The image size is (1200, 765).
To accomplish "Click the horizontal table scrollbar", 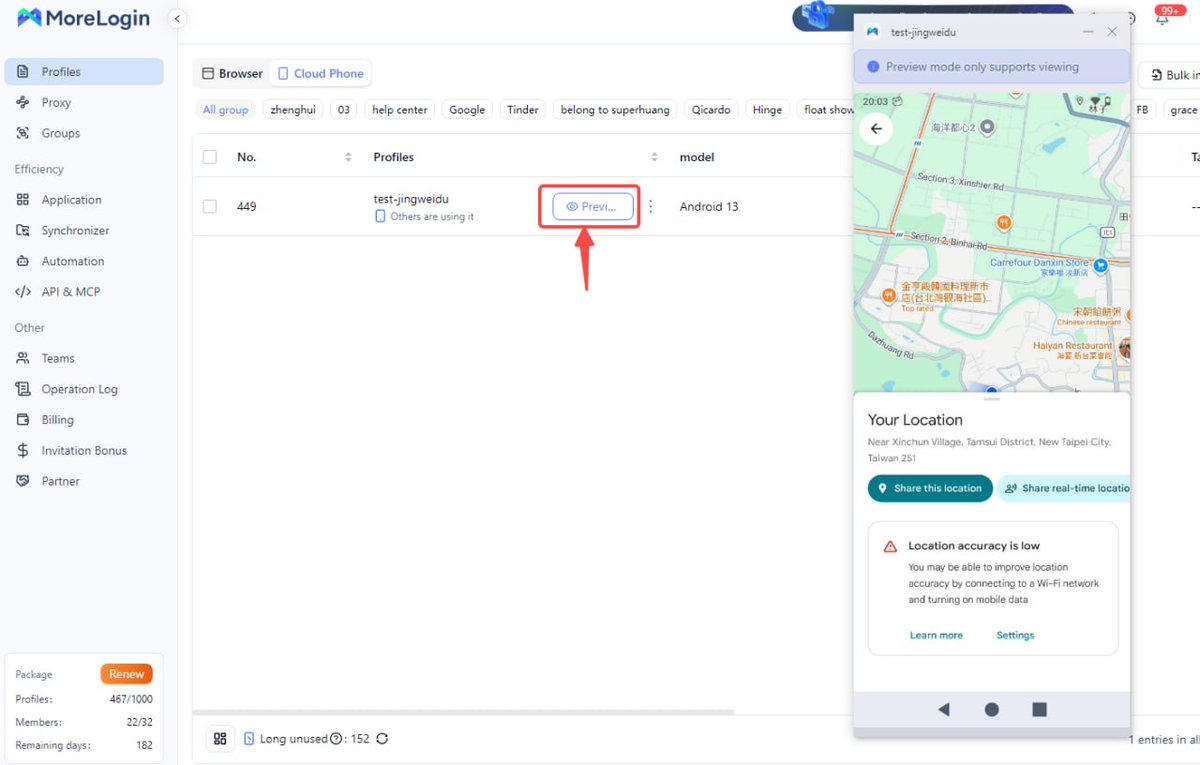I will (x=463, y=712).
